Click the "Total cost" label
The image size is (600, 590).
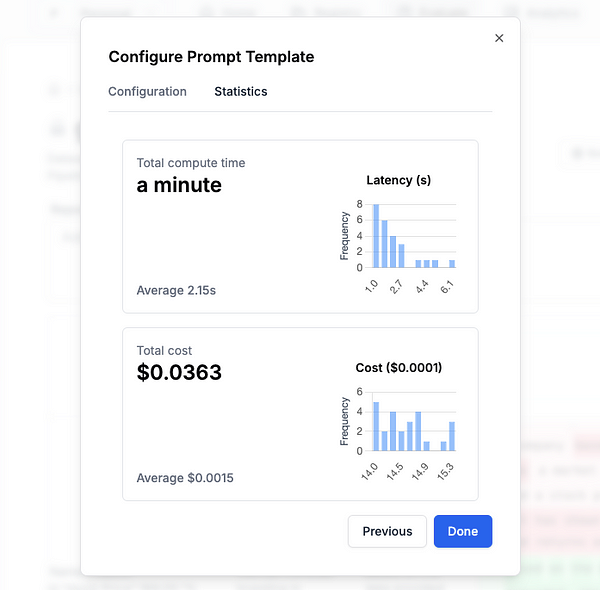pos(164,351)
